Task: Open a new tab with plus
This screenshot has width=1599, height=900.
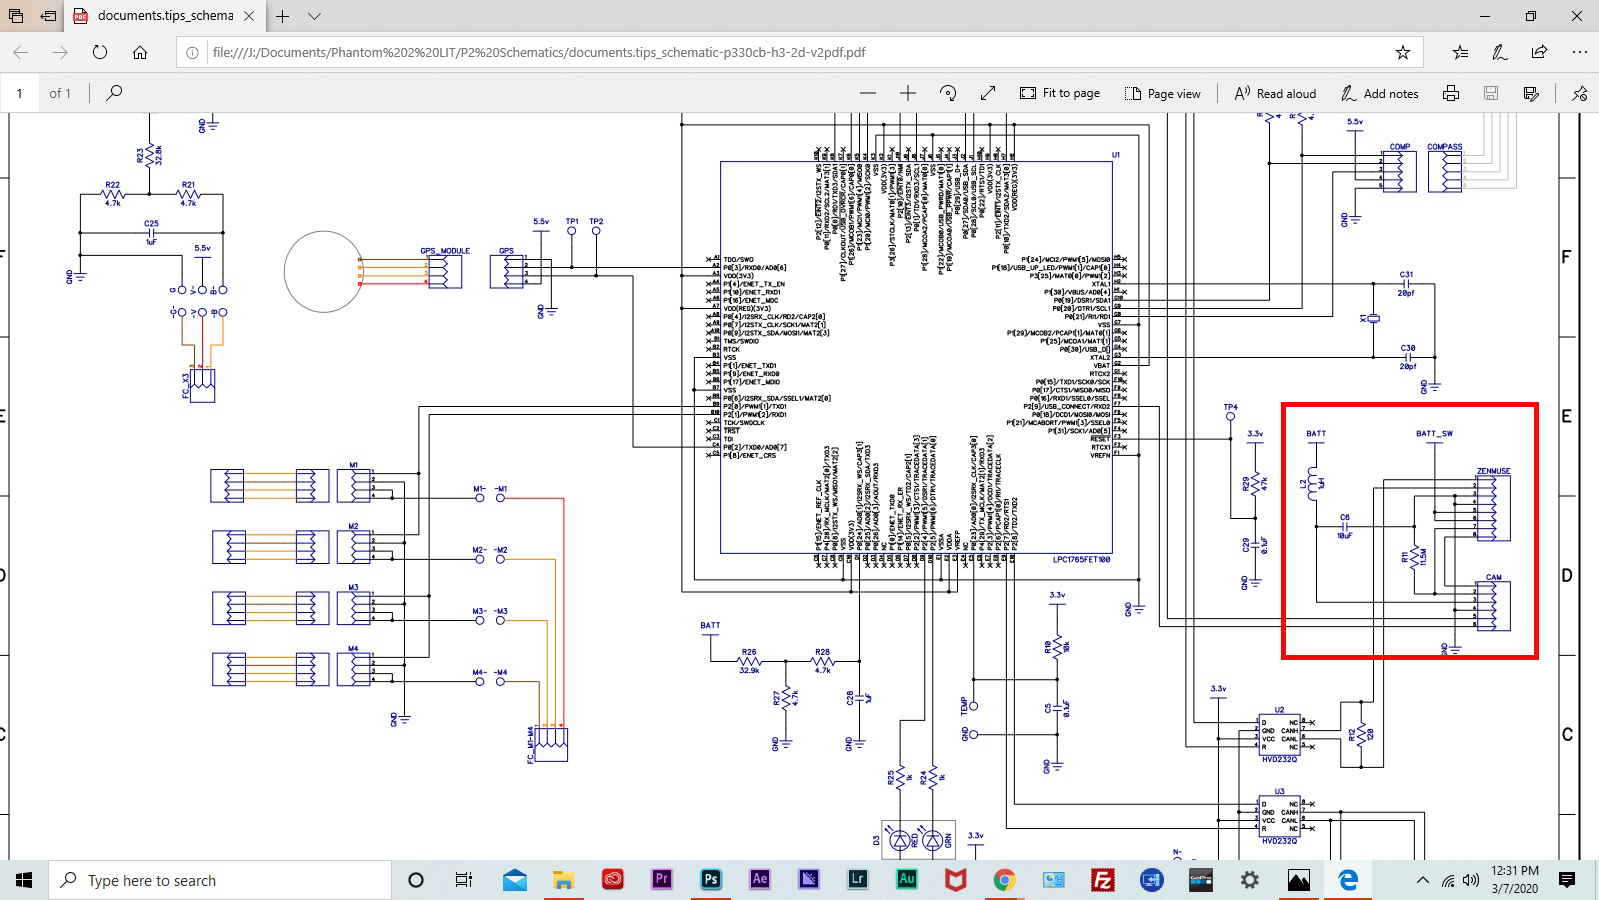Action: click(x=283, y=16)
